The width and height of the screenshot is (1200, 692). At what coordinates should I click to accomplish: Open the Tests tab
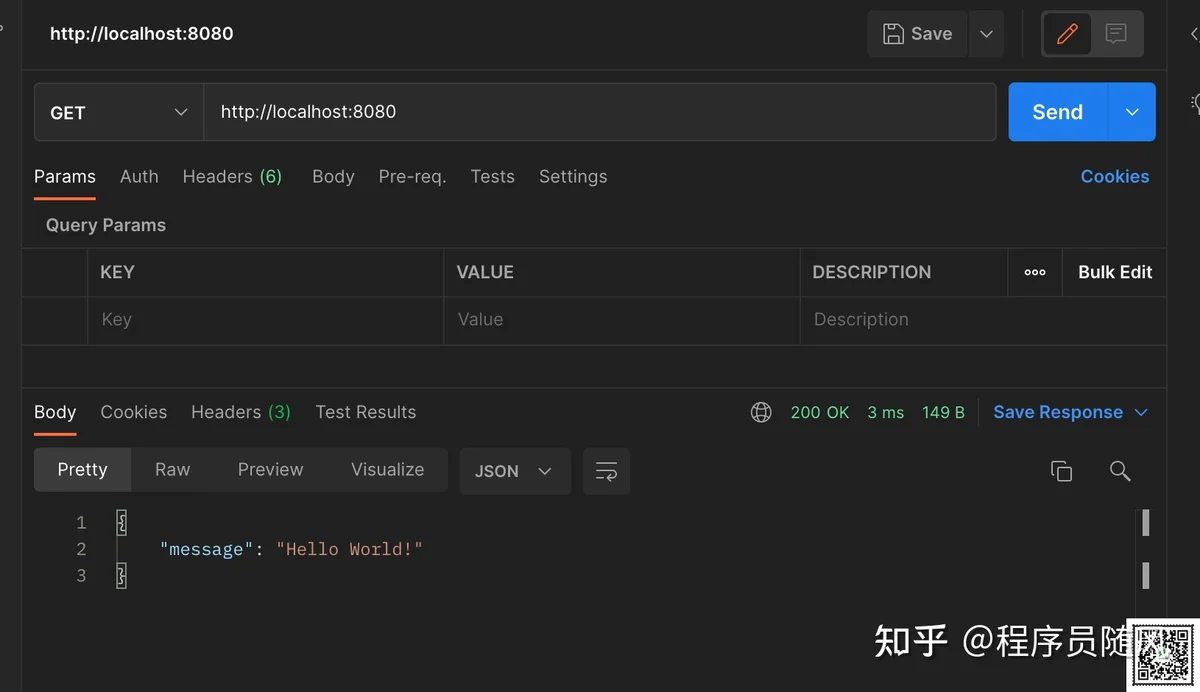(x=492, y=176)
